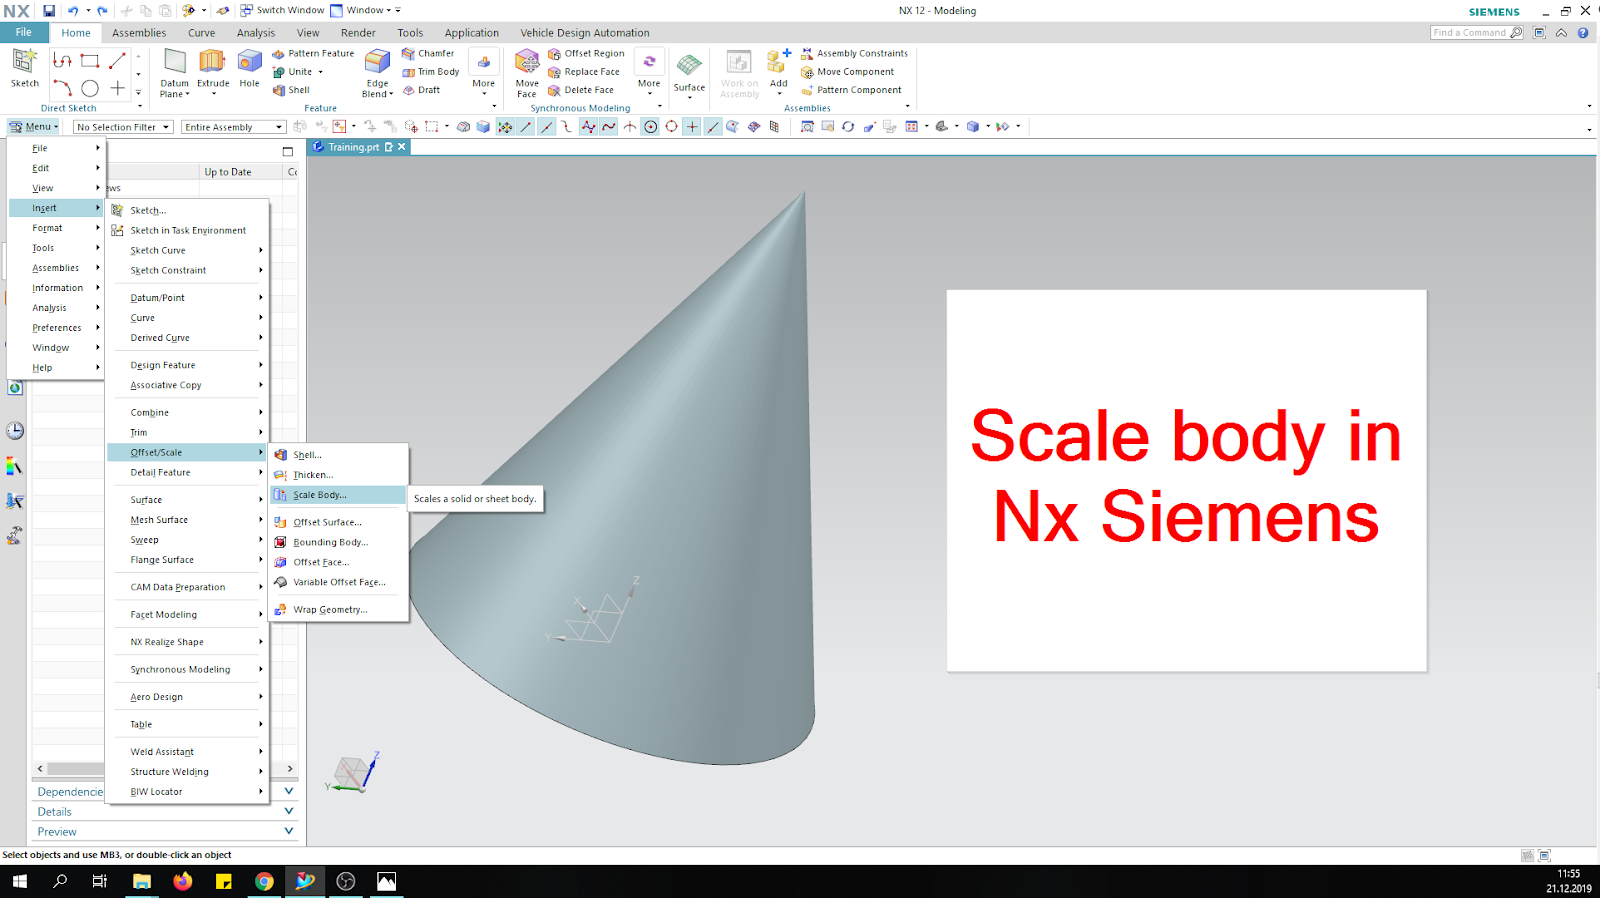Viewport: 1600px width, 898px height.
Task: Toggle the snap End Point option
Action: point(526,127)
